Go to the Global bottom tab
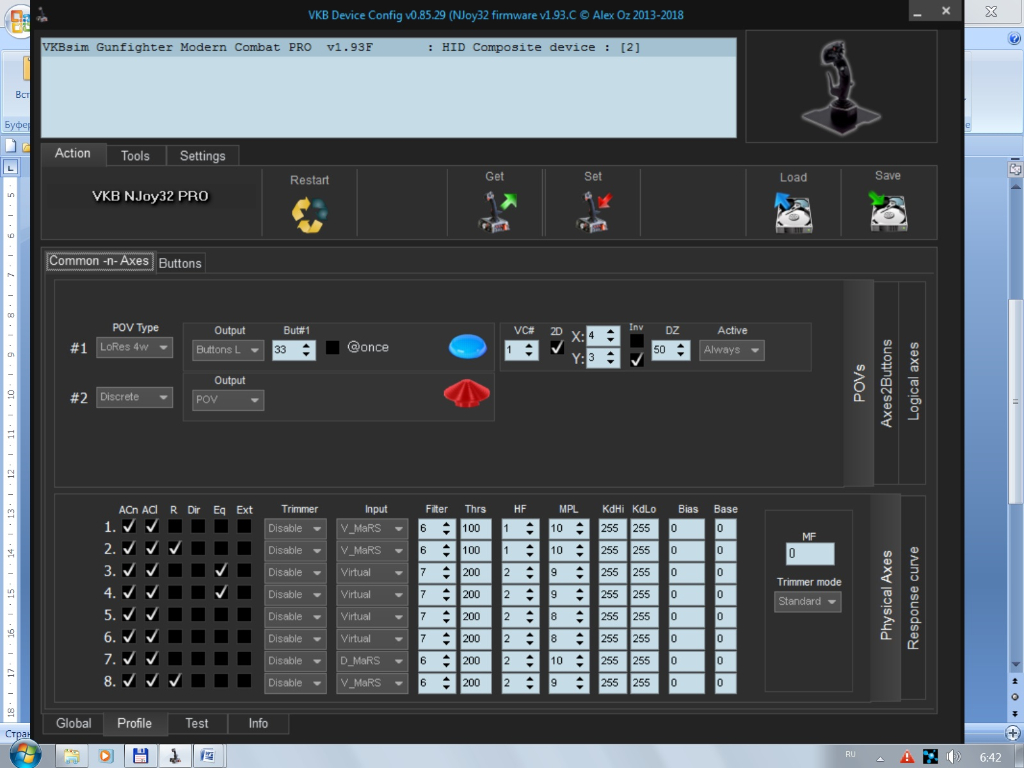Viewport: 1024px width, 768px height. point(74,723)
